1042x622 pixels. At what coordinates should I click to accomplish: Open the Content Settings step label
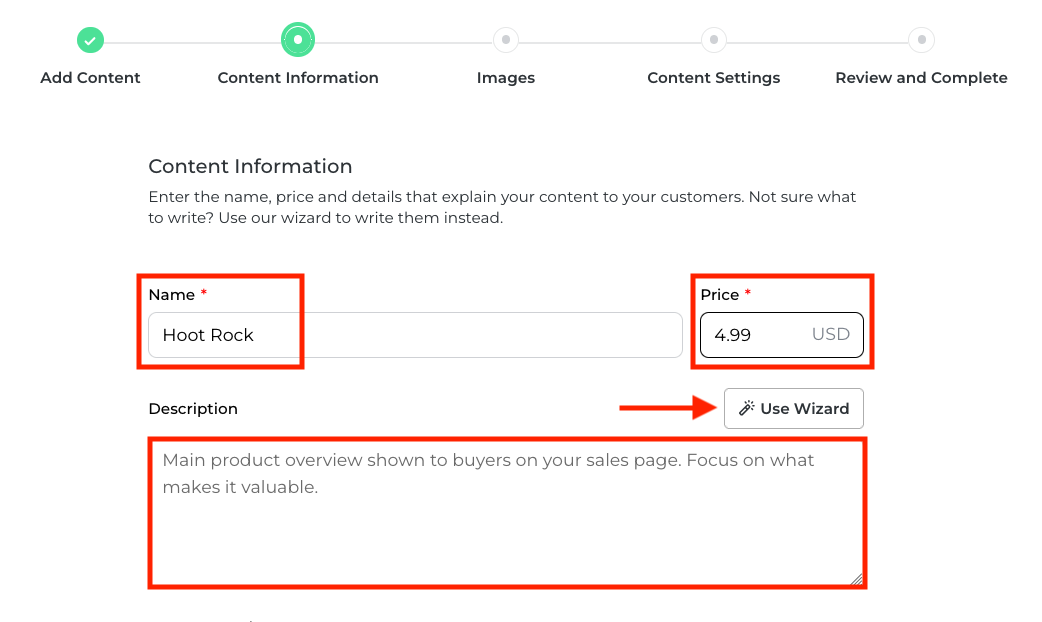(x=713, y=78)
